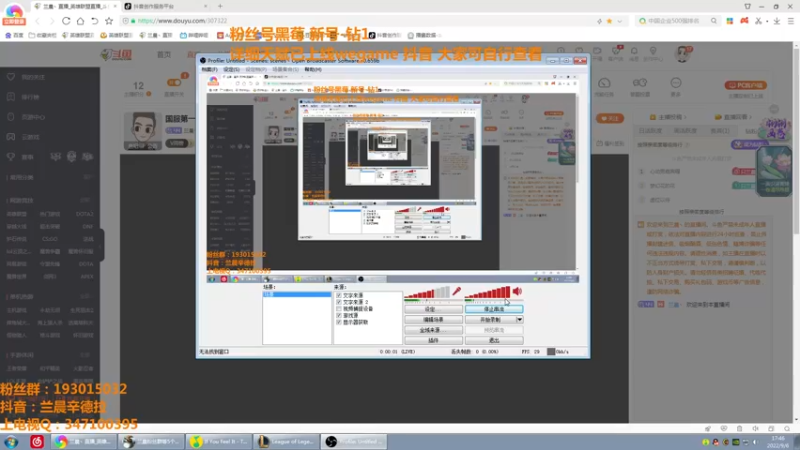Click the lightning speed-mode icon in address bar

pyautogui.click(x=599, y=21)
